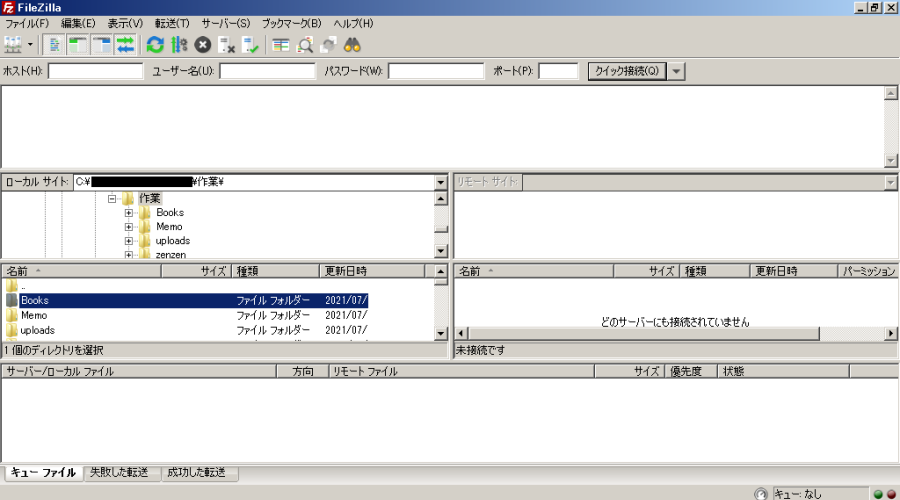Toggle message log display icon

point(55,45)
